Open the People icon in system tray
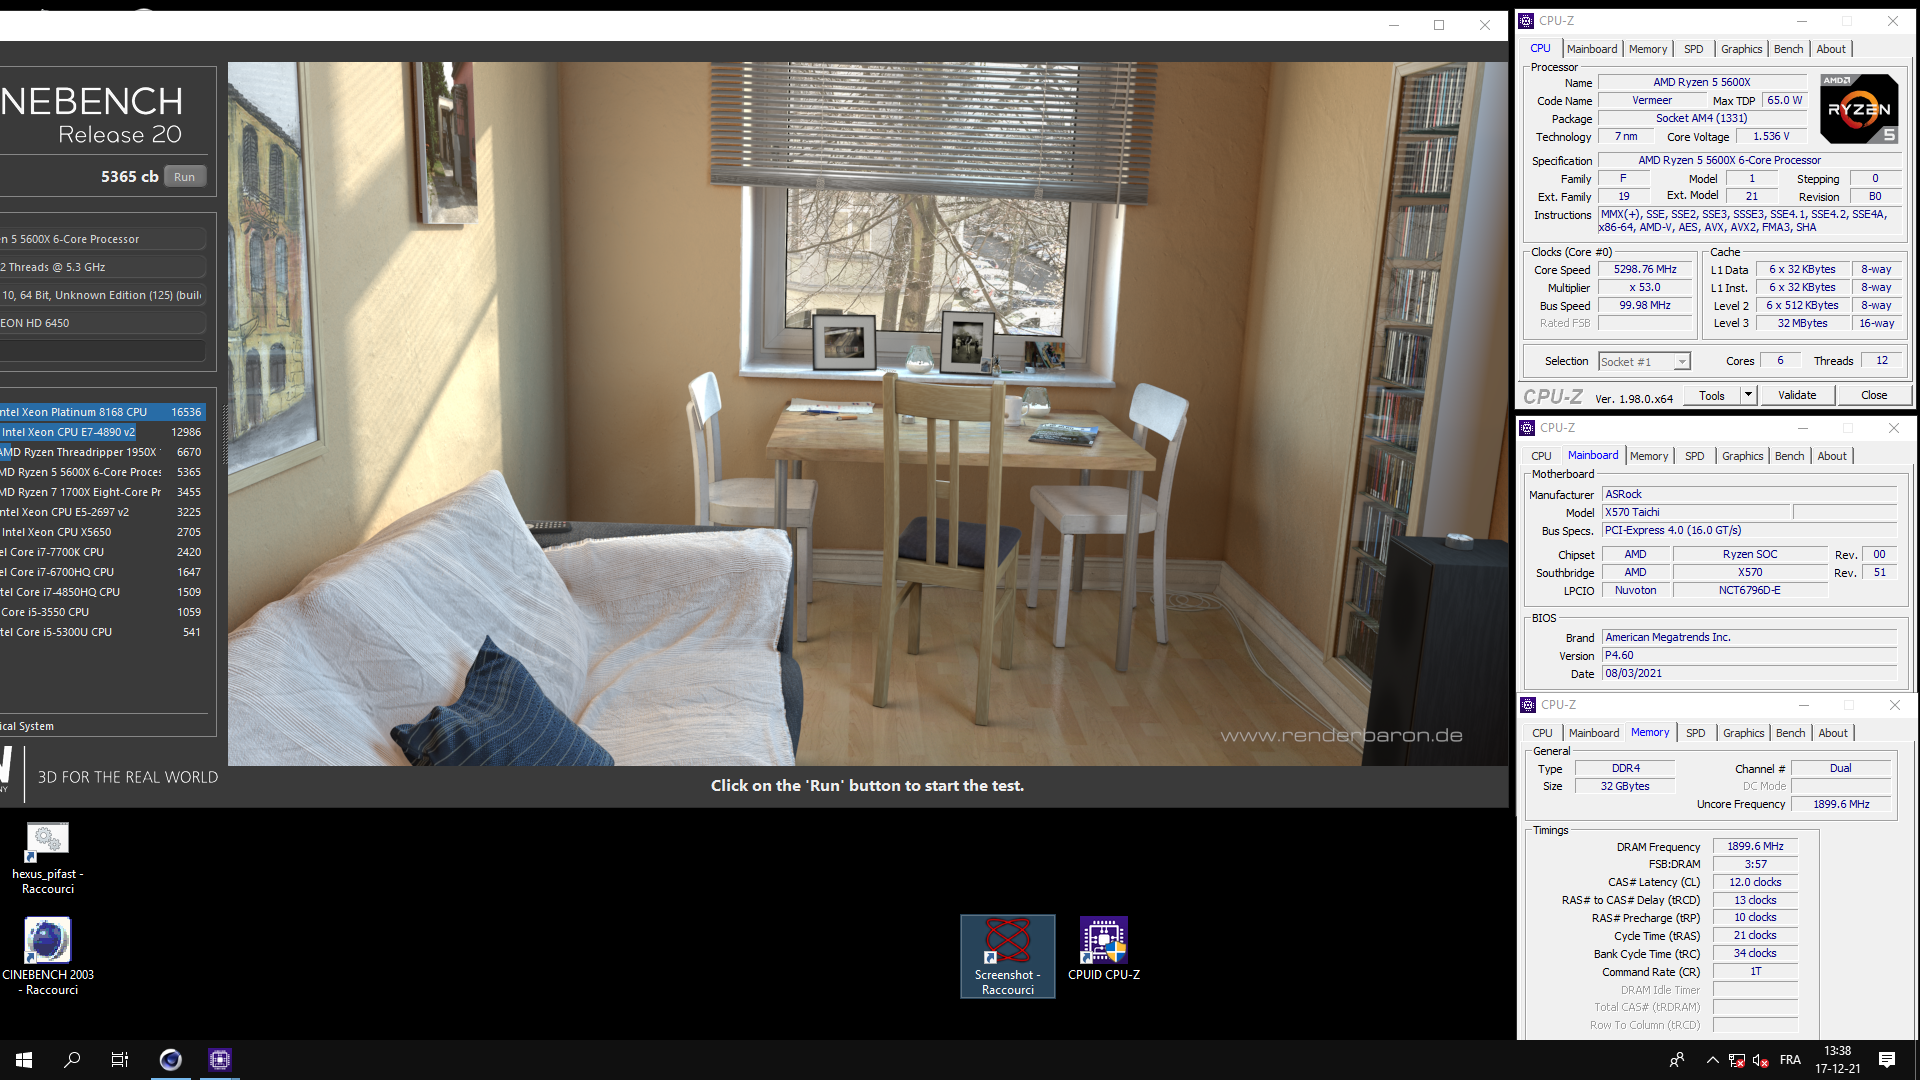 (1677, 1060)
